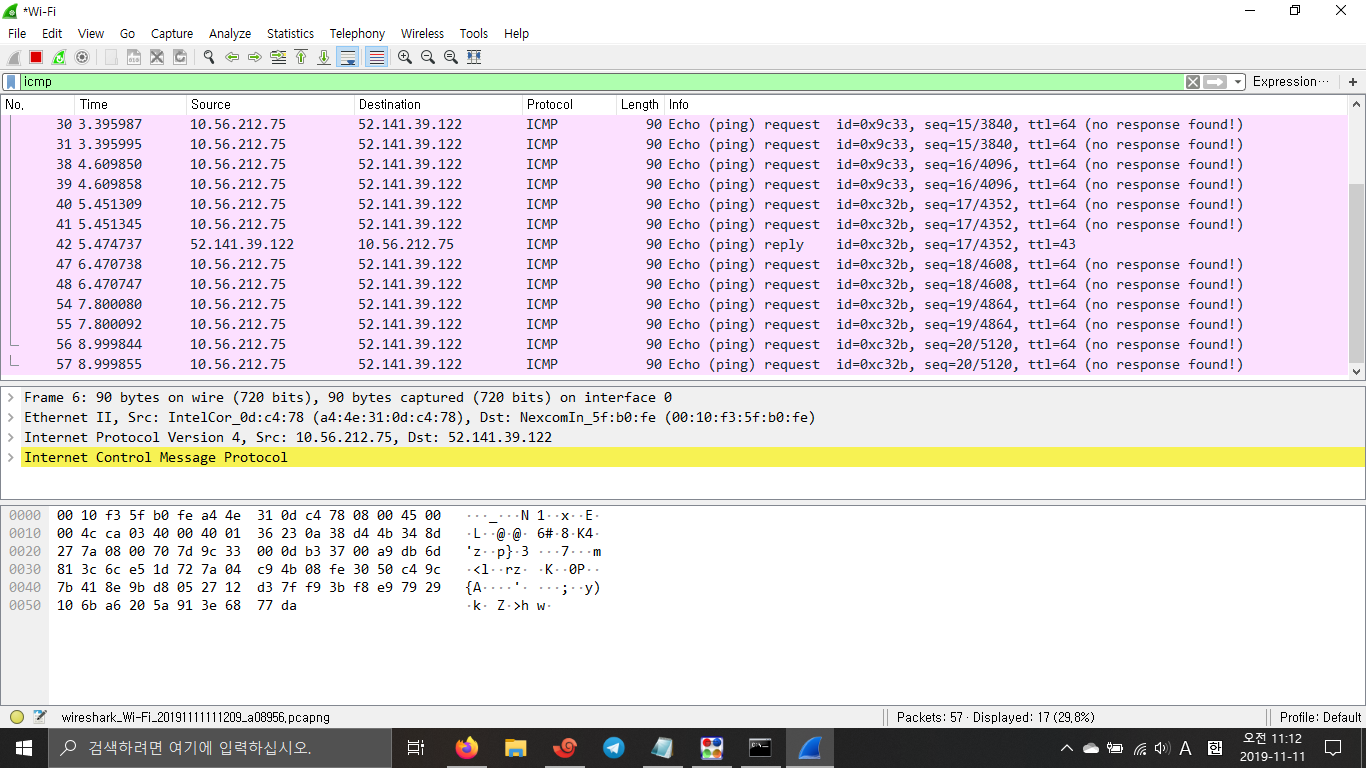Select the Find a packet magnifier tool
This screenshot has height=768, width=1366.
(208, 57)
